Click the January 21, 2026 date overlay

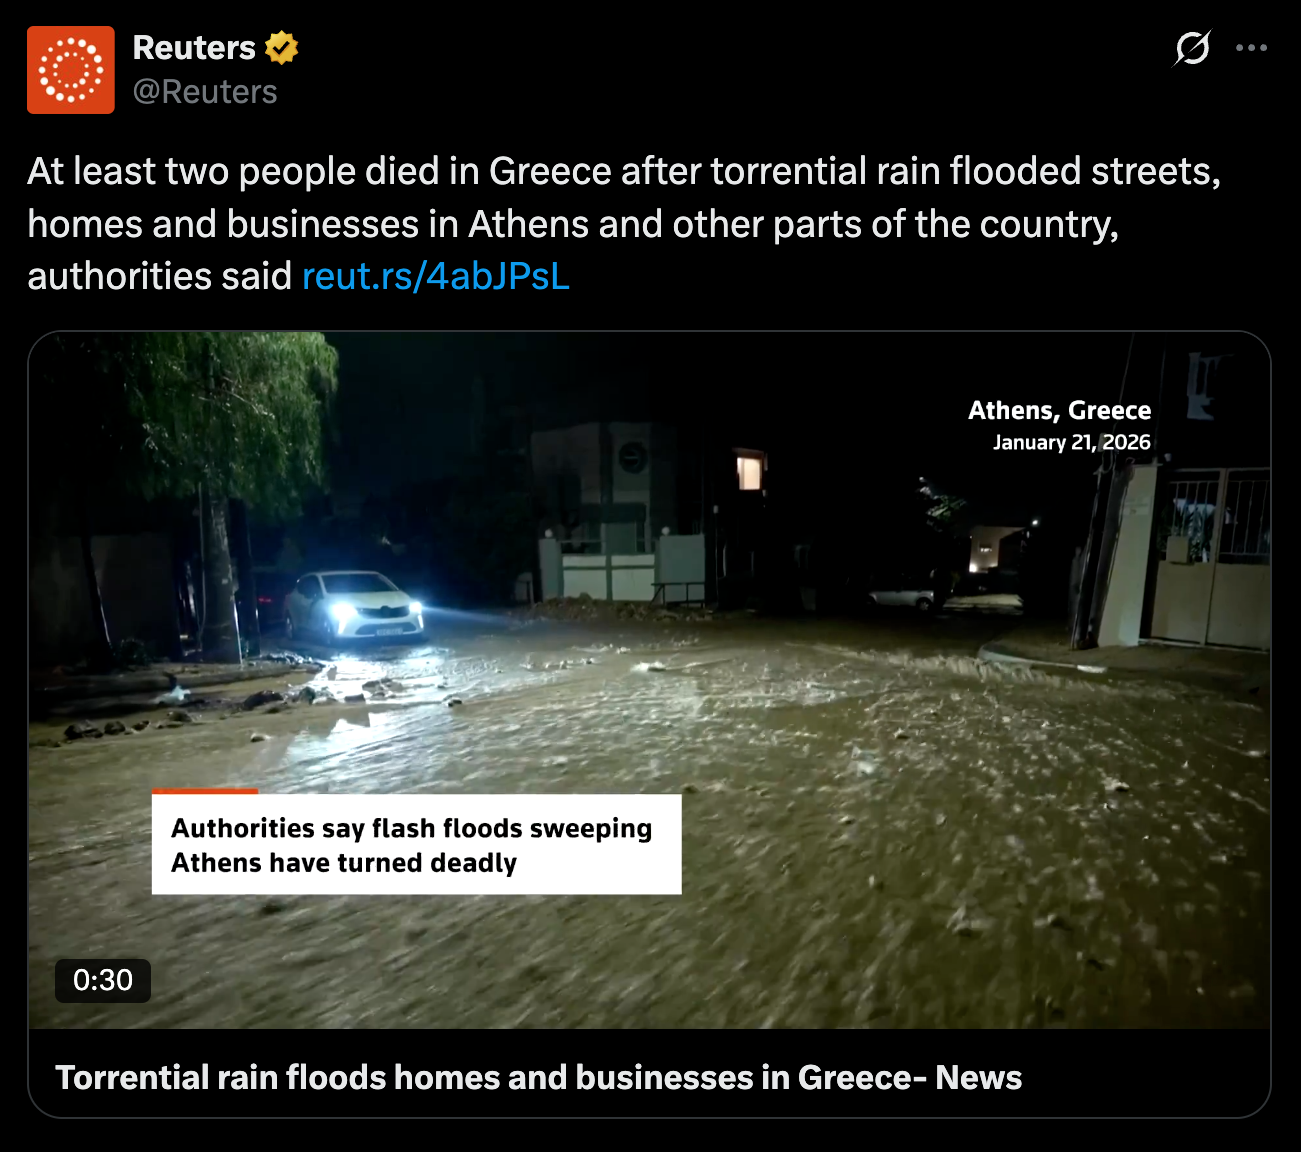(1071, 442)
